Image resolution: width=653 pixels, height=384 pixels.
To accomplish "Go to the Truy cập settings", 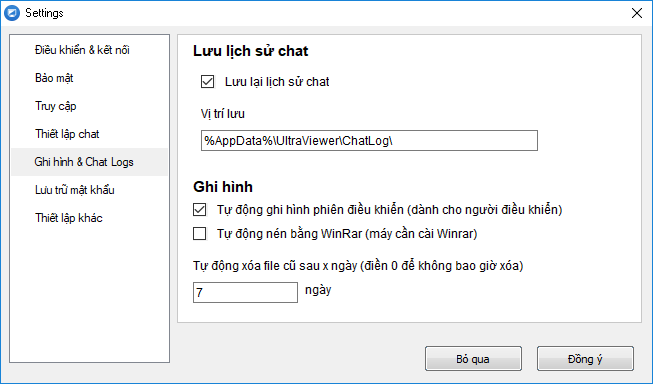I will [55, 106].
